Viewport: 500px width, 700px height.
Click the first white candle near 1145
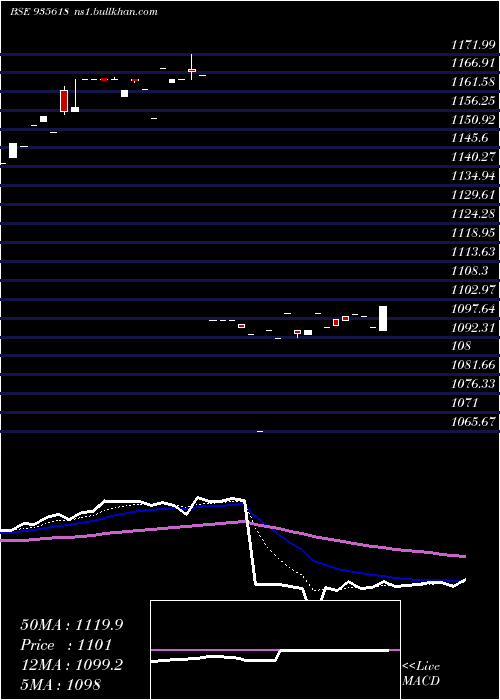pyautogui.click(x=13, y=150)
